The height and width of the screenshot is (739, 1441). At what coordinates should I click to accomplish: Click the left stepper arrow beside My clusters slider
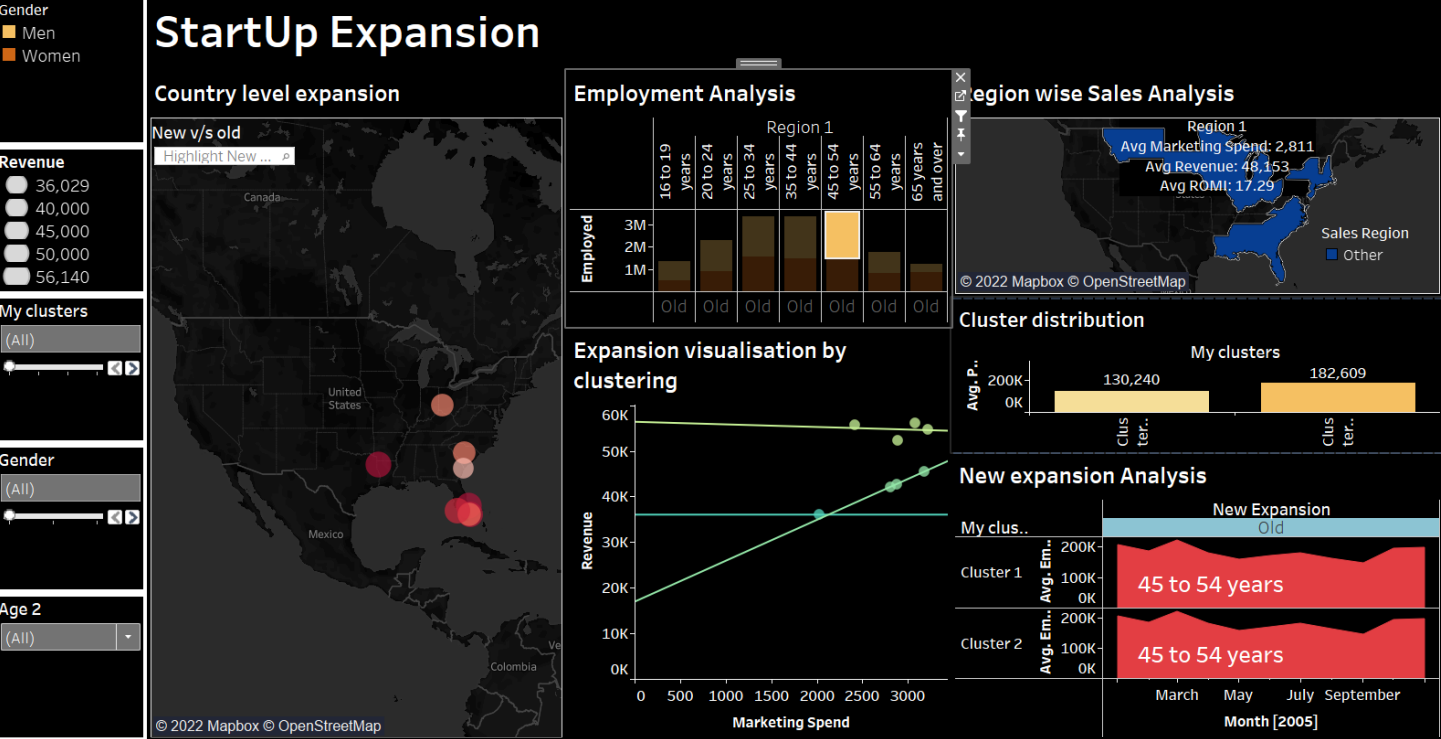114,367
